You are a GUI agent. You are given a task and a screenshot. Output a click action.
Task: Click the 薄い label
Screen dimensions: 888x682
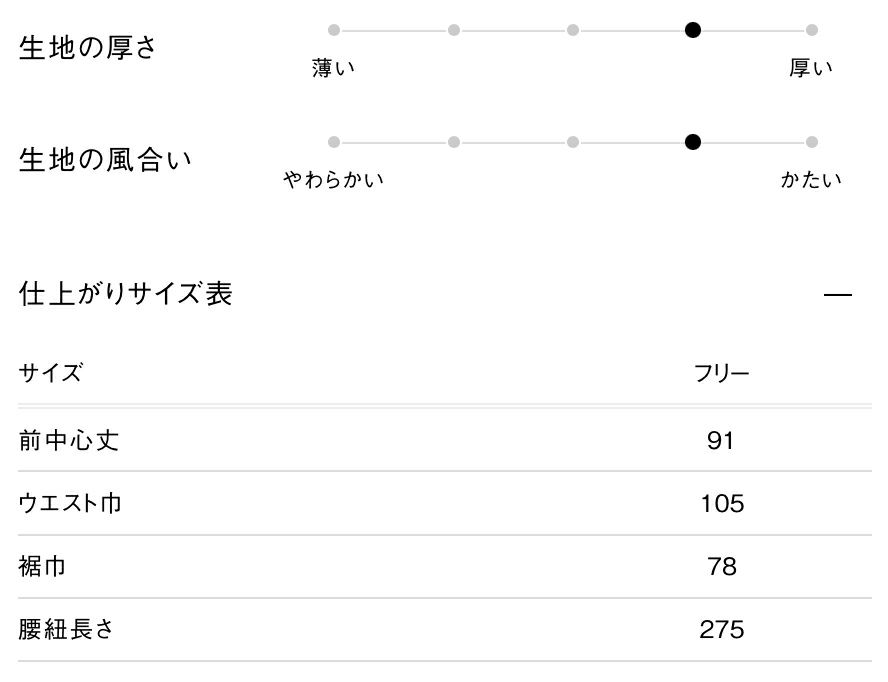pyautogui.click(x=334, y=69)
